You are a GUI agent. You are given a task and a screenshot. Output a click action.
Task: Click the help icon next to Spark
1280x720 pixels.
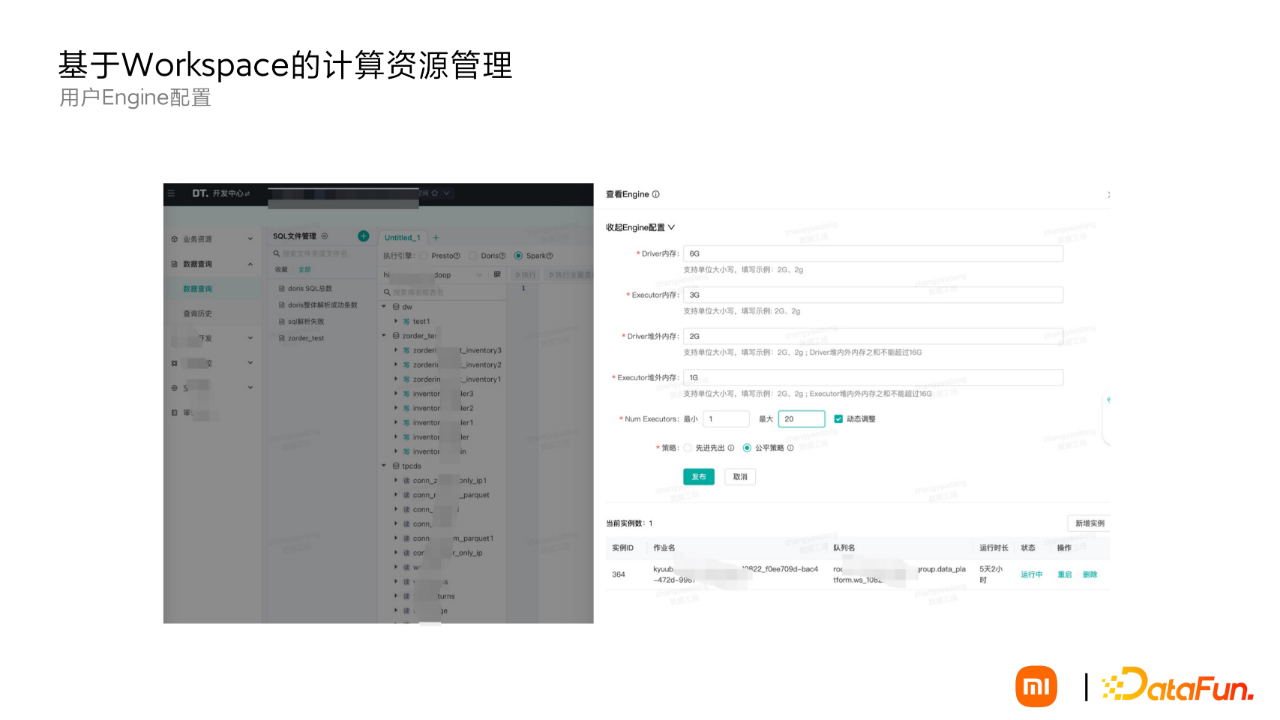(549, 255)
